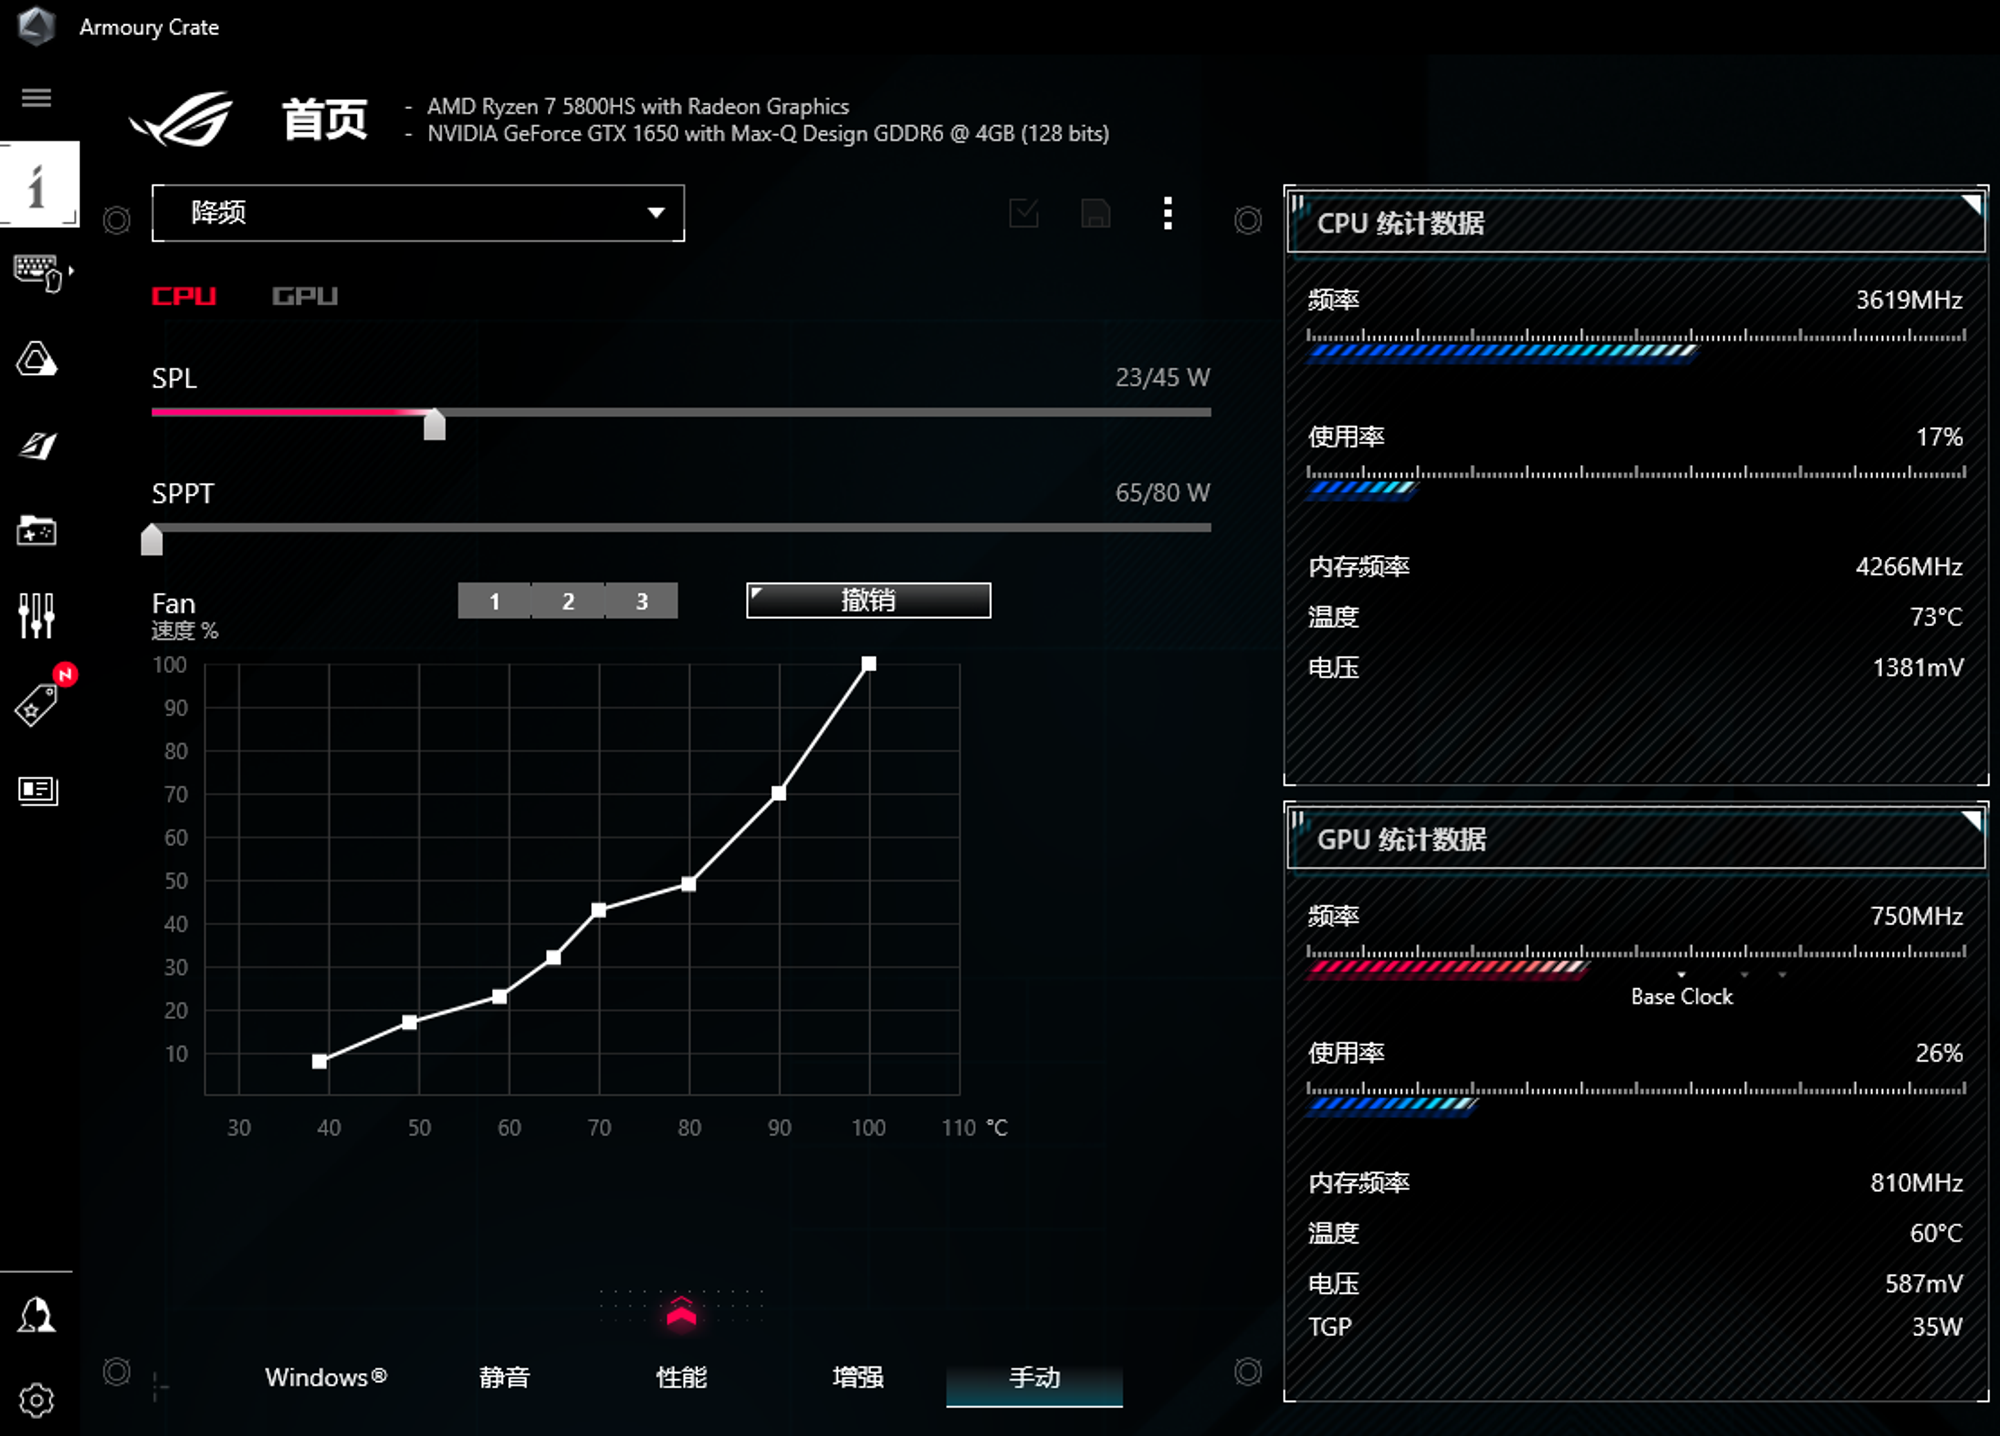The width and height of the screenshot is (2000, 1436).
Task: Open the device keyboard and mouse section
Action: (x=40, y=273)
